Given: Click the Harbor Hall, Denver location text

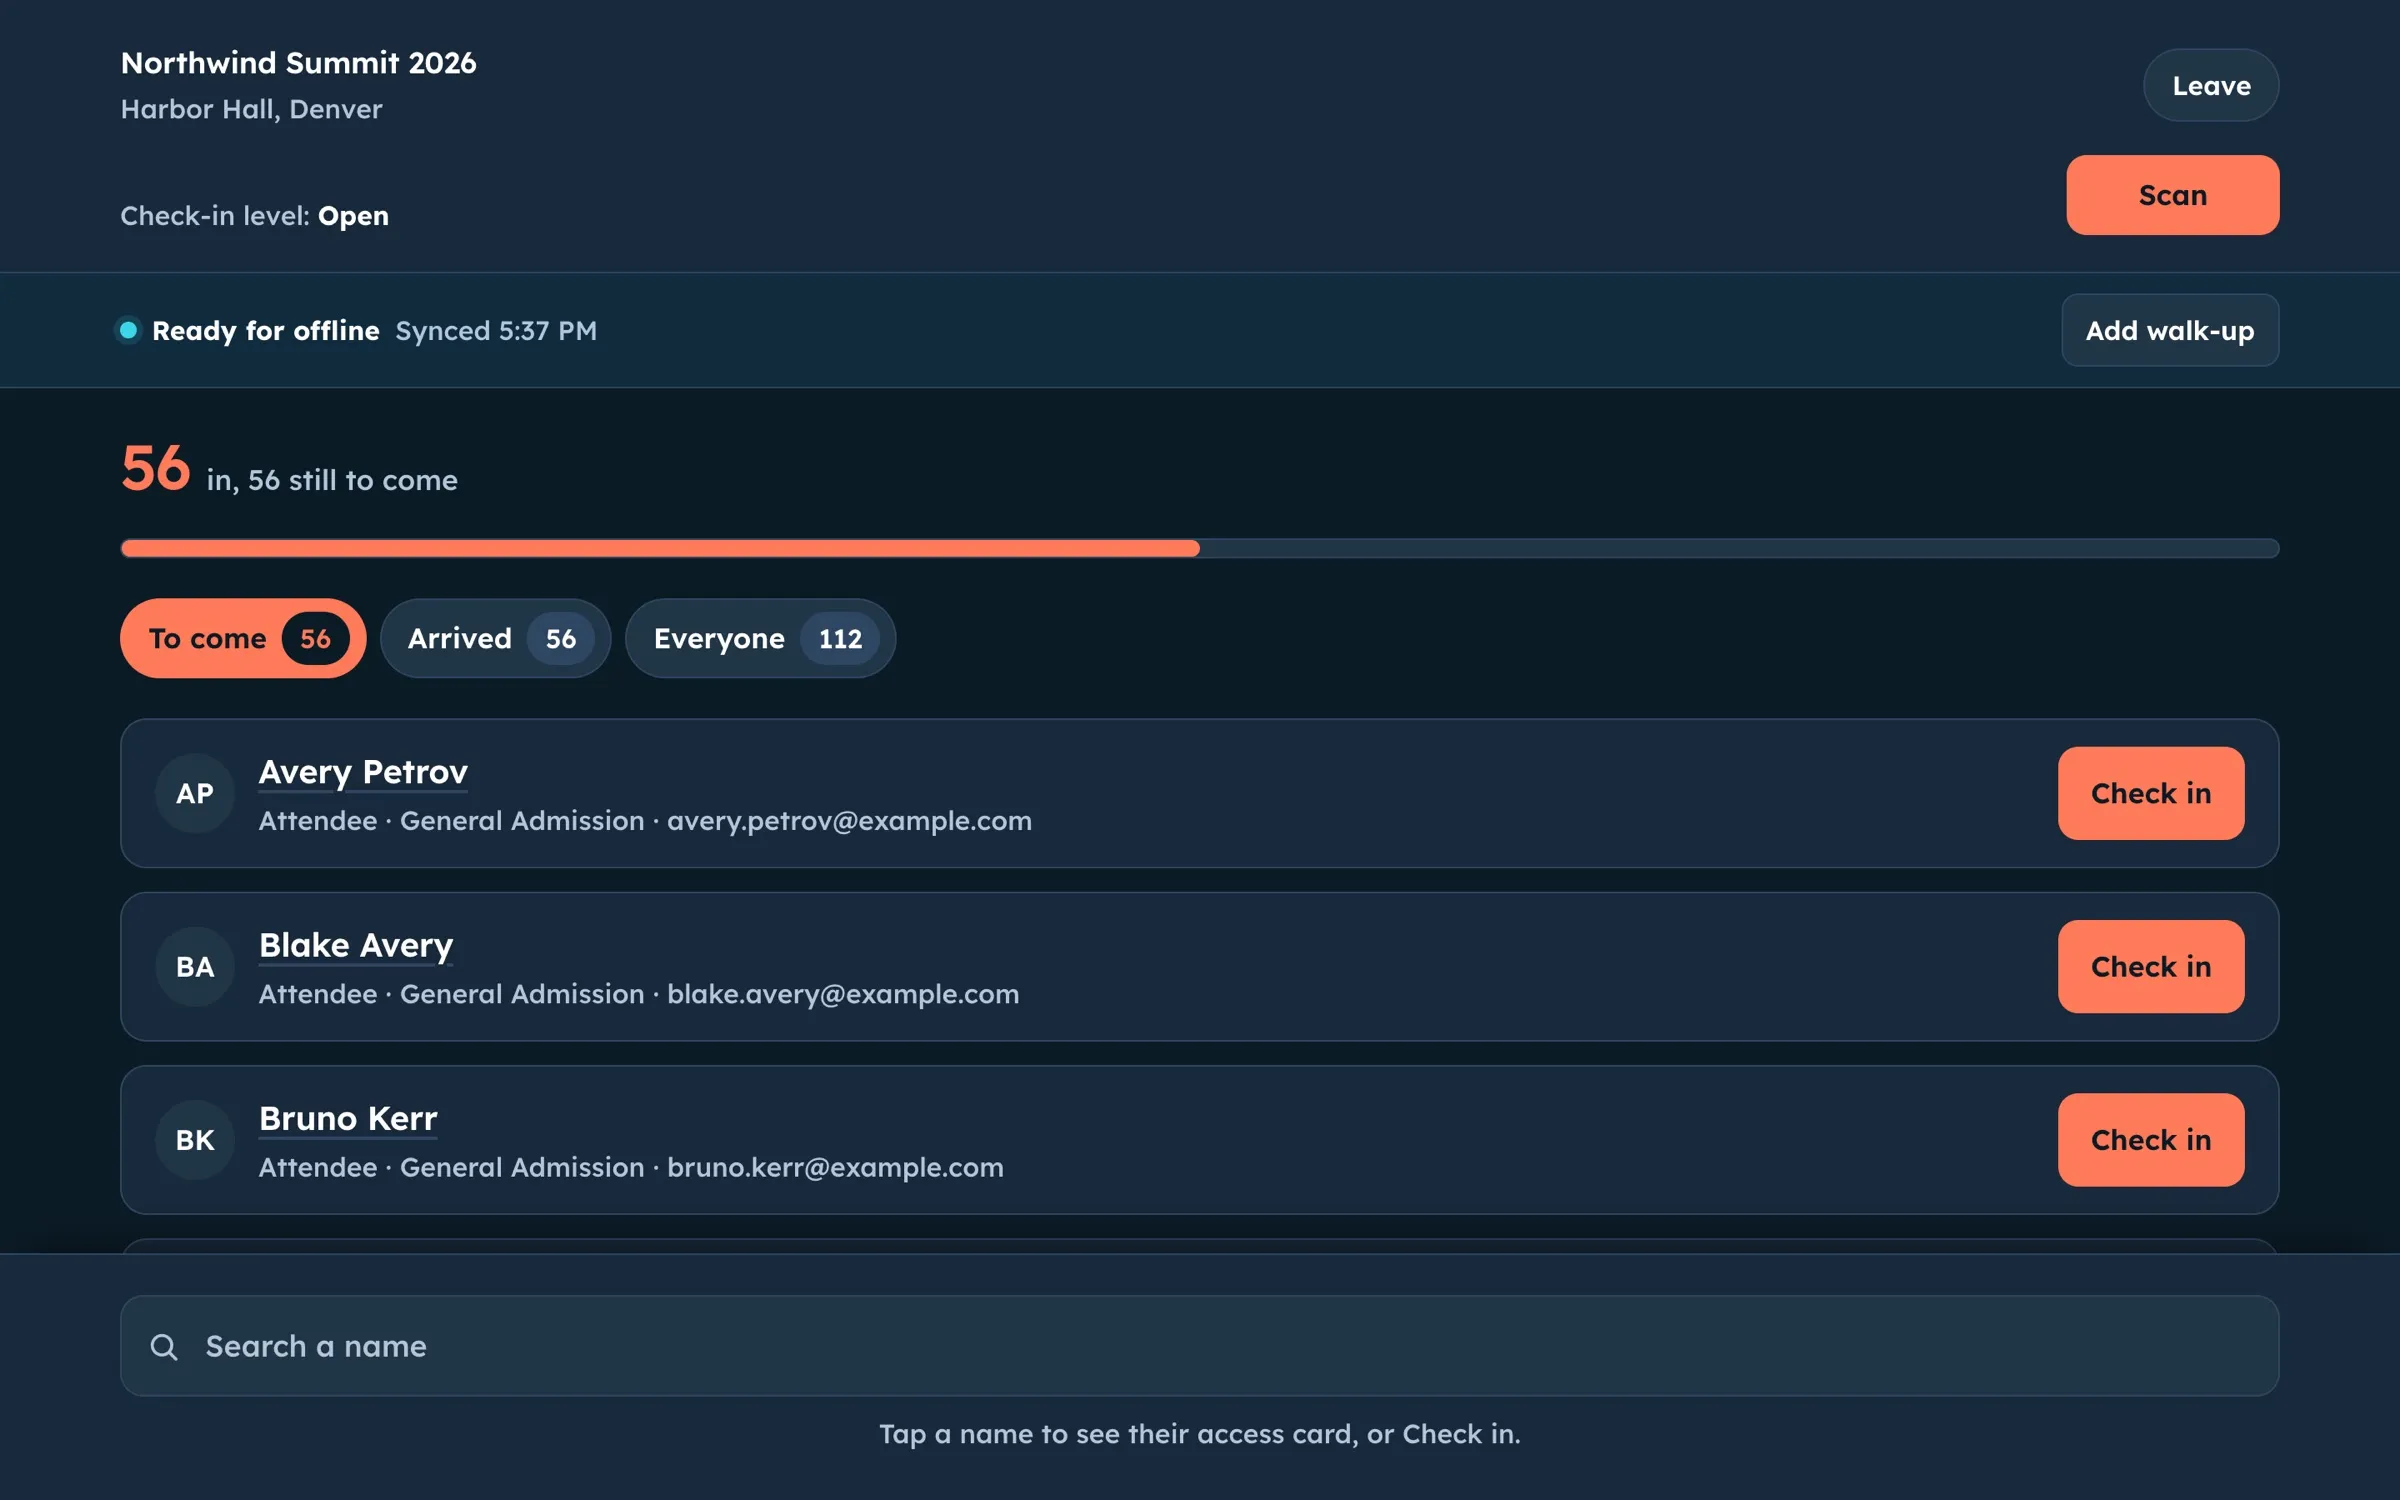Looking at the screenshot, I should tap(252, 109).
